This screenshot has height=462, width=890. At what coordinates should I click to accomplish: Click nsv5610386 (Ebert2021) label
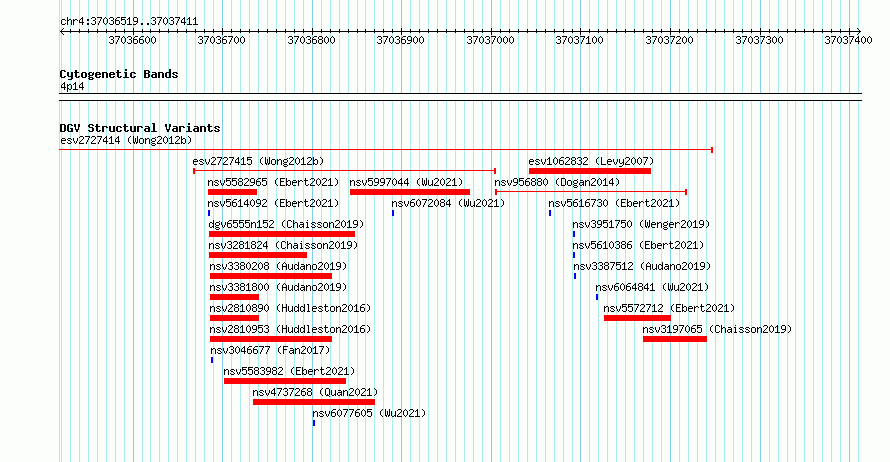[x=638, y=245]
